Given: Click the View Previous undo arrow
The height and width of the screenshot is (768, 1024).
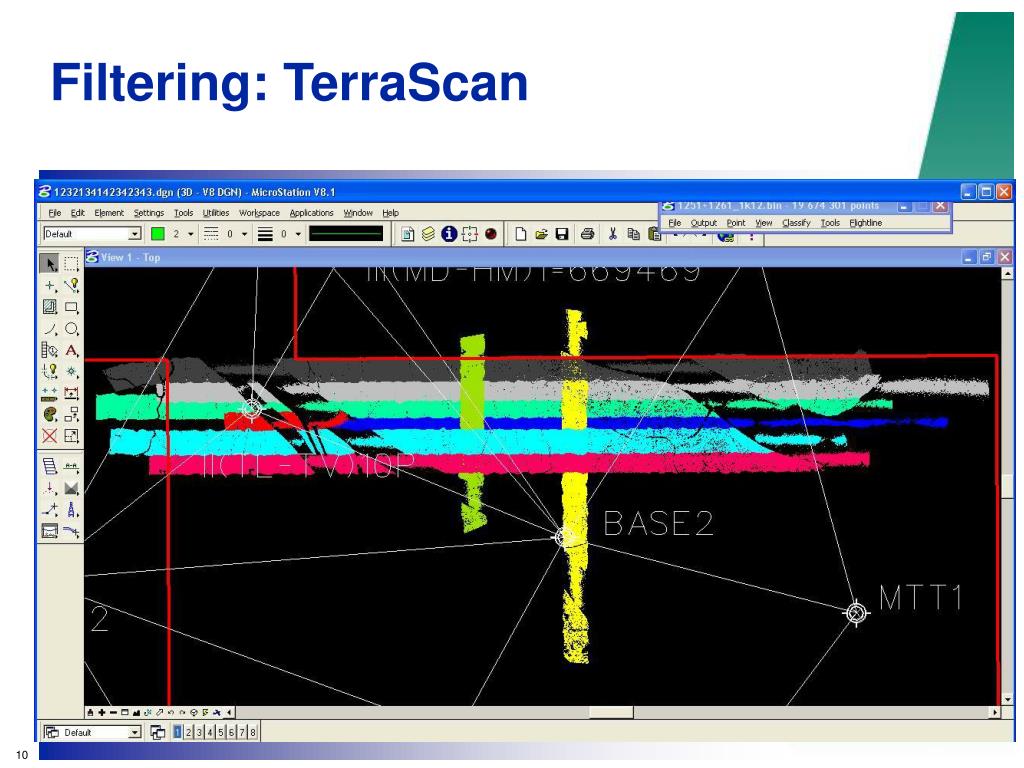Looking at the screenshot, I should [170, 712].
